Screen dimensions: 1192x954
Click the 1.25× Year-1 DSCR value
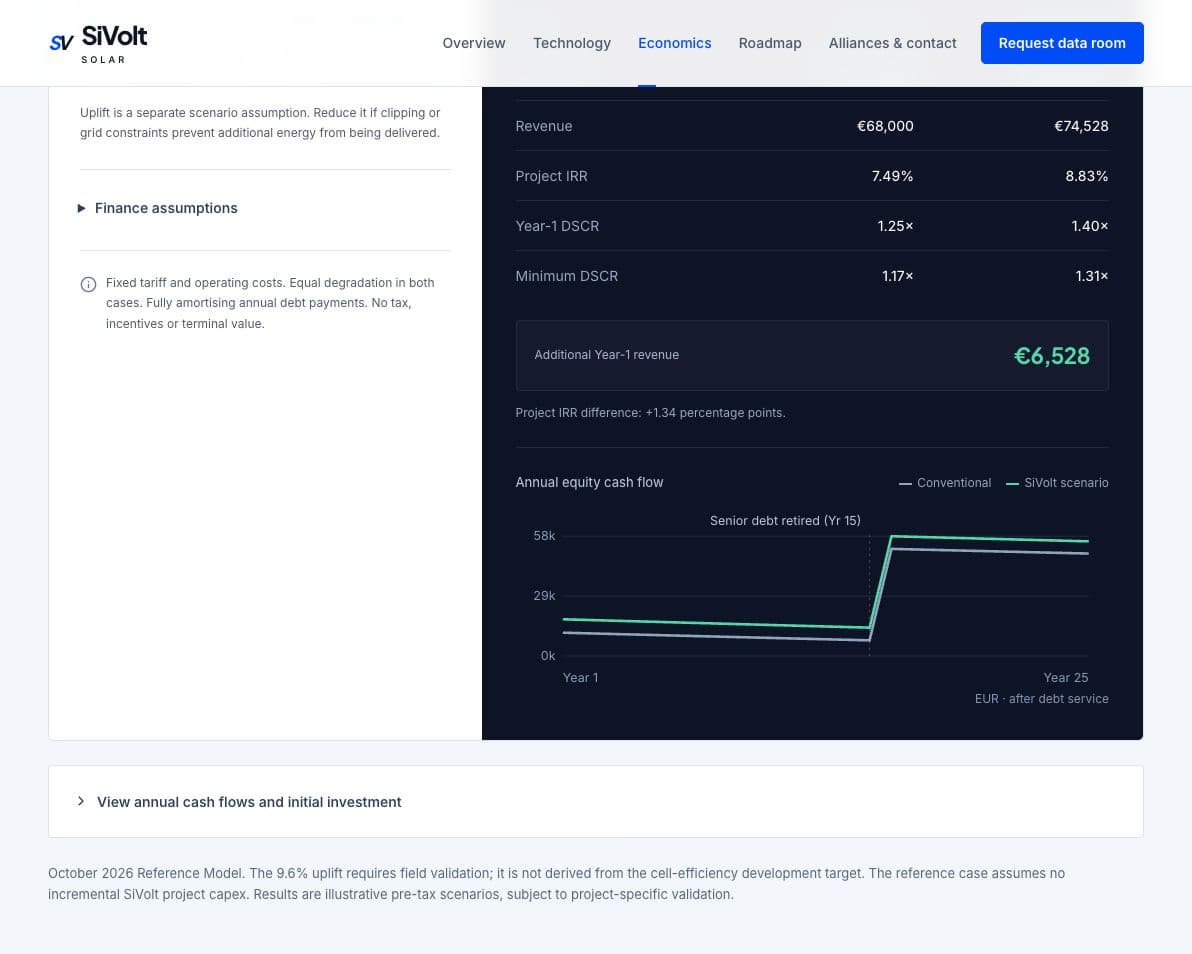pyautogui.click(x=896, y=227)
